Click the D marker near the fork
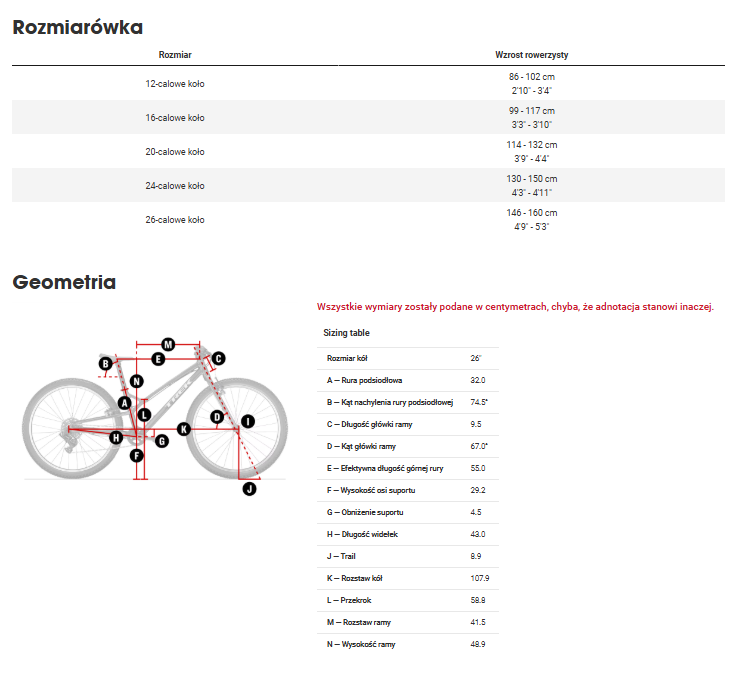 pos(217,417)
